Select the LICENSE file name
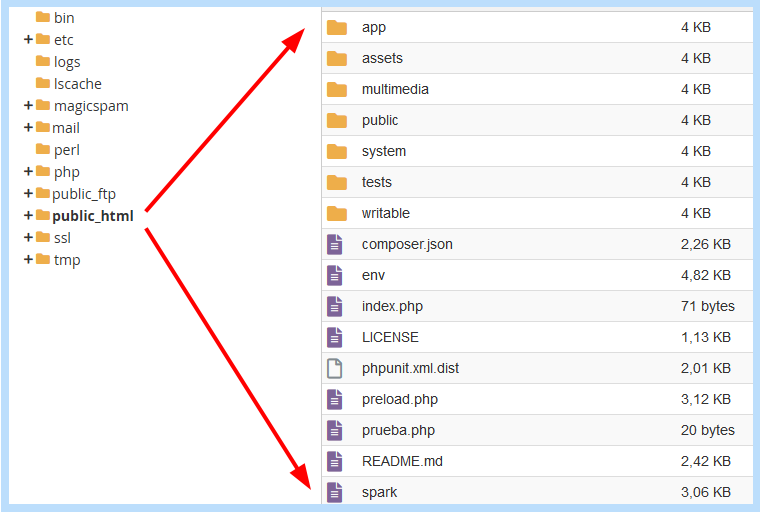 (x=390, y=337)
